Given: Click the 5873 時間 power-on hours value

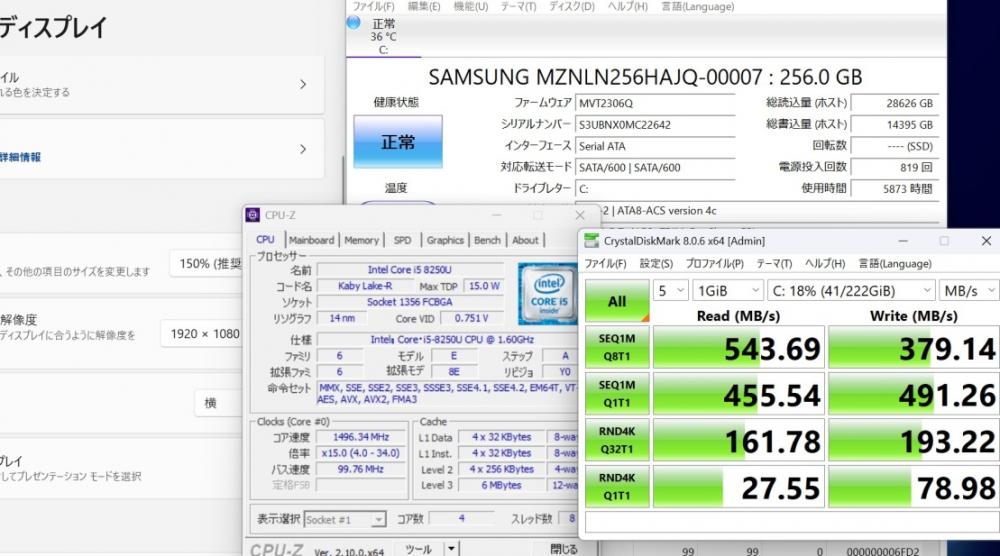Looking at the screenshot, I should (895, 188).
